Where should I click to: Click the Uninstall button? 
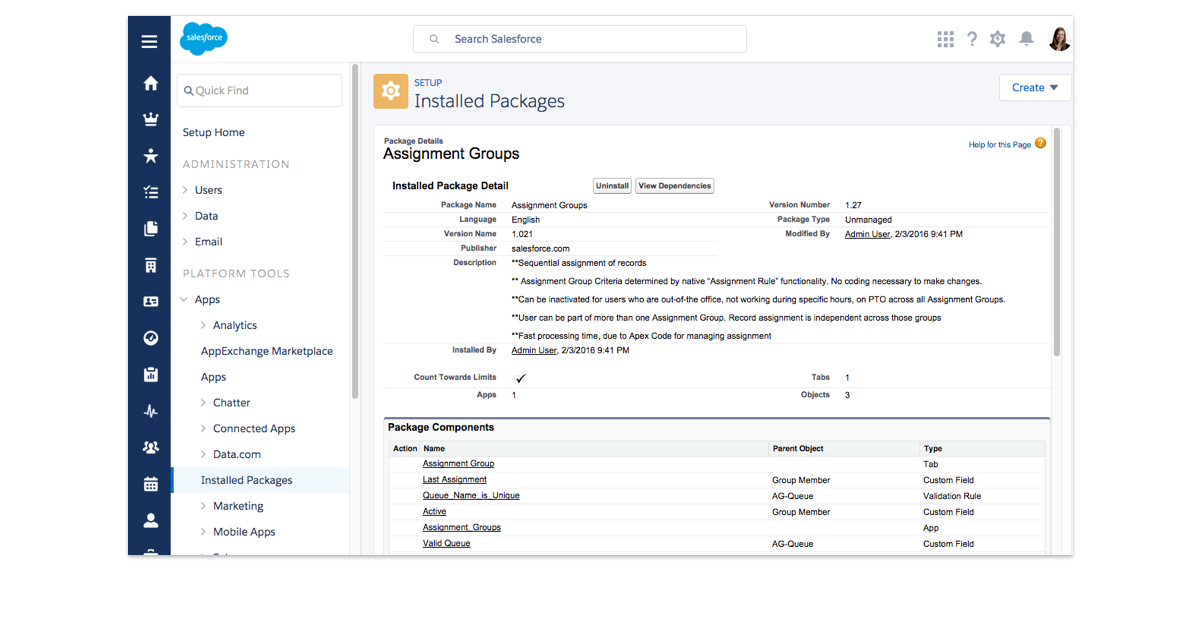point(612,186)
